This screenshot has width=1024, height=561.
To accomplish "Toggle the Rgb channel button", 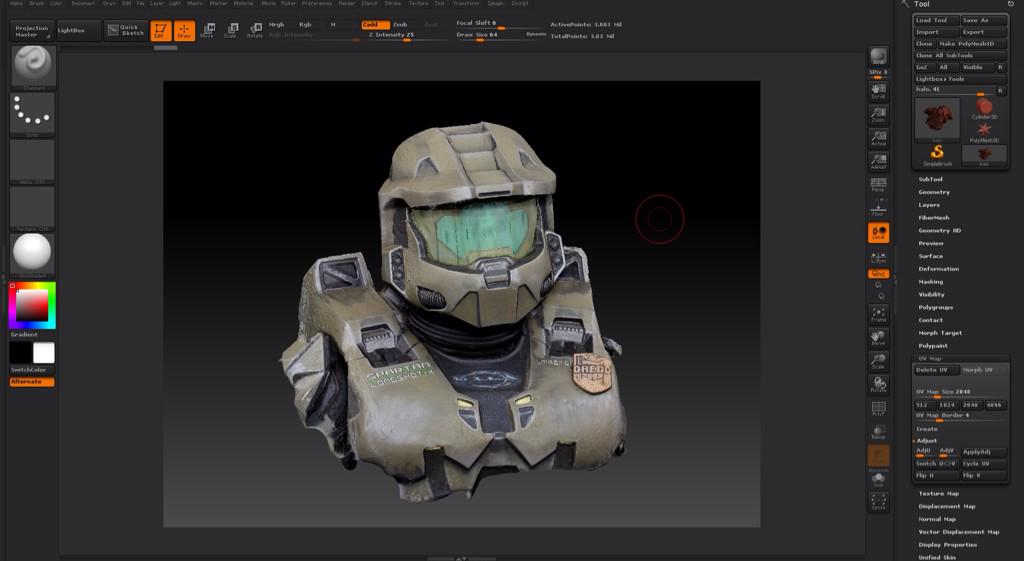I will pos(305,25).
